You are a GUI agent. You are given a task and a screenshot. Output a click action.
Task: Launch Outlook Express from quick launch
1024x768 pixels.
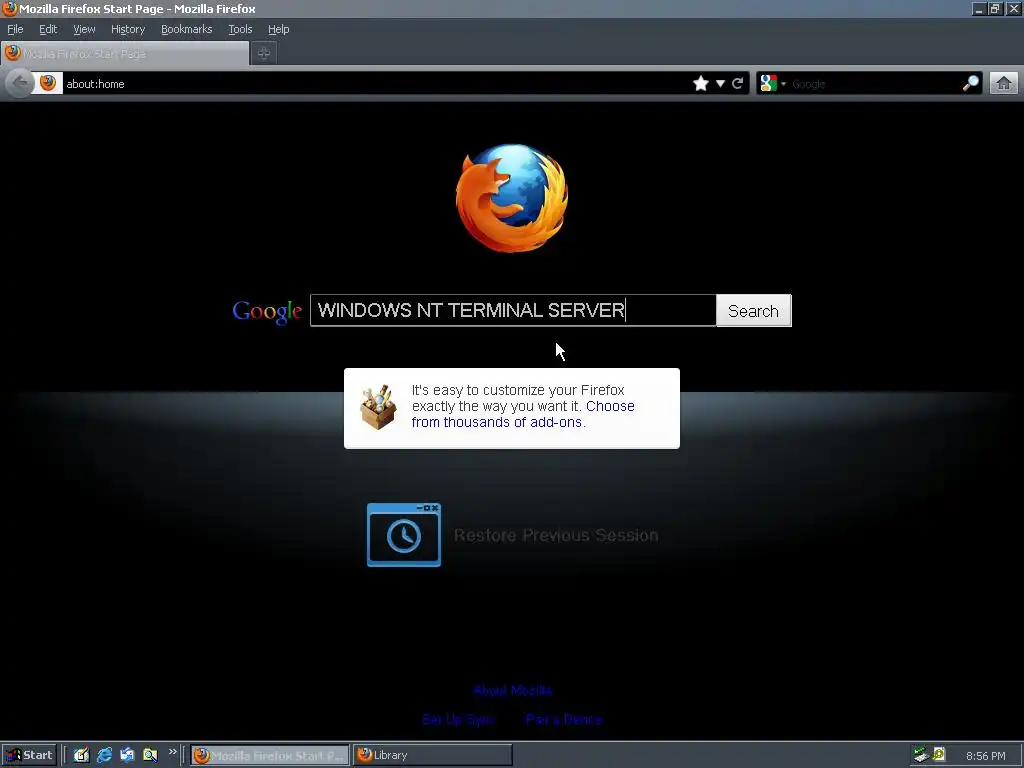pos(127,755)
